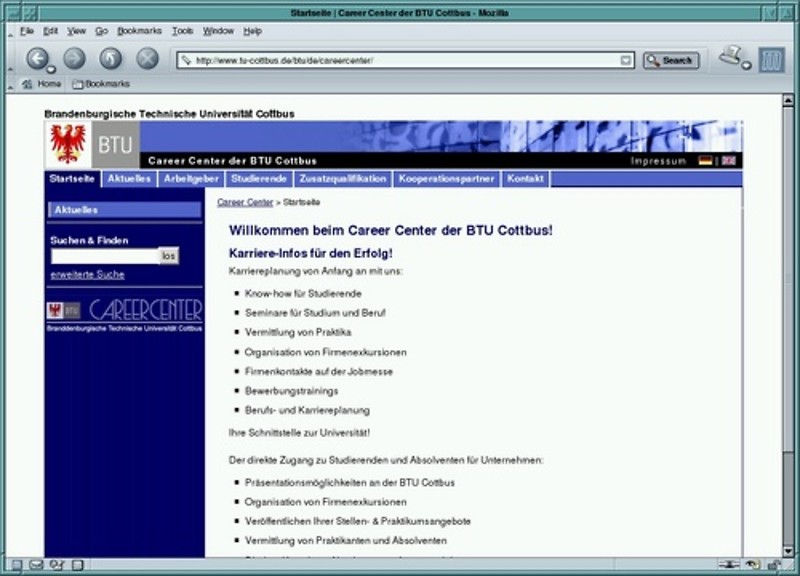800x576 pixels.
Task: Select the Startseite tab
Action: pos(72,179)
